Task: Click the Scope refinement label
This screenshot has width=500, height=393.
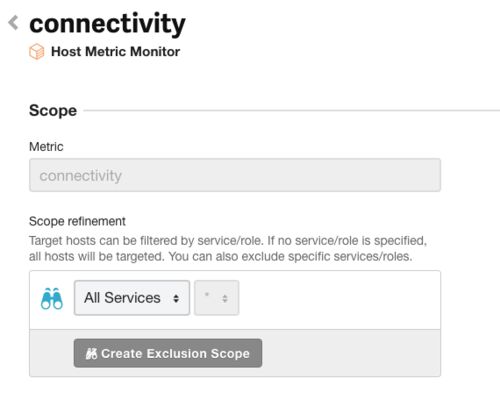Action: pos(77,221)
